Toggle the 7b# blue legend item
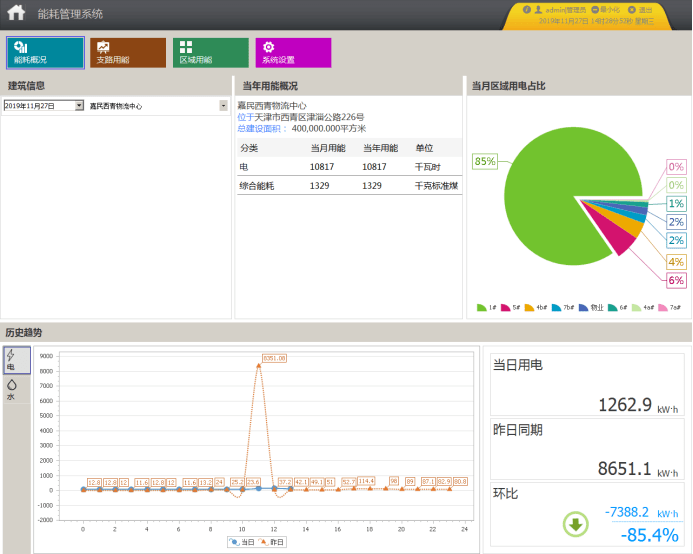The width and height of the screenshot is (693, 554). click(563, 307)
